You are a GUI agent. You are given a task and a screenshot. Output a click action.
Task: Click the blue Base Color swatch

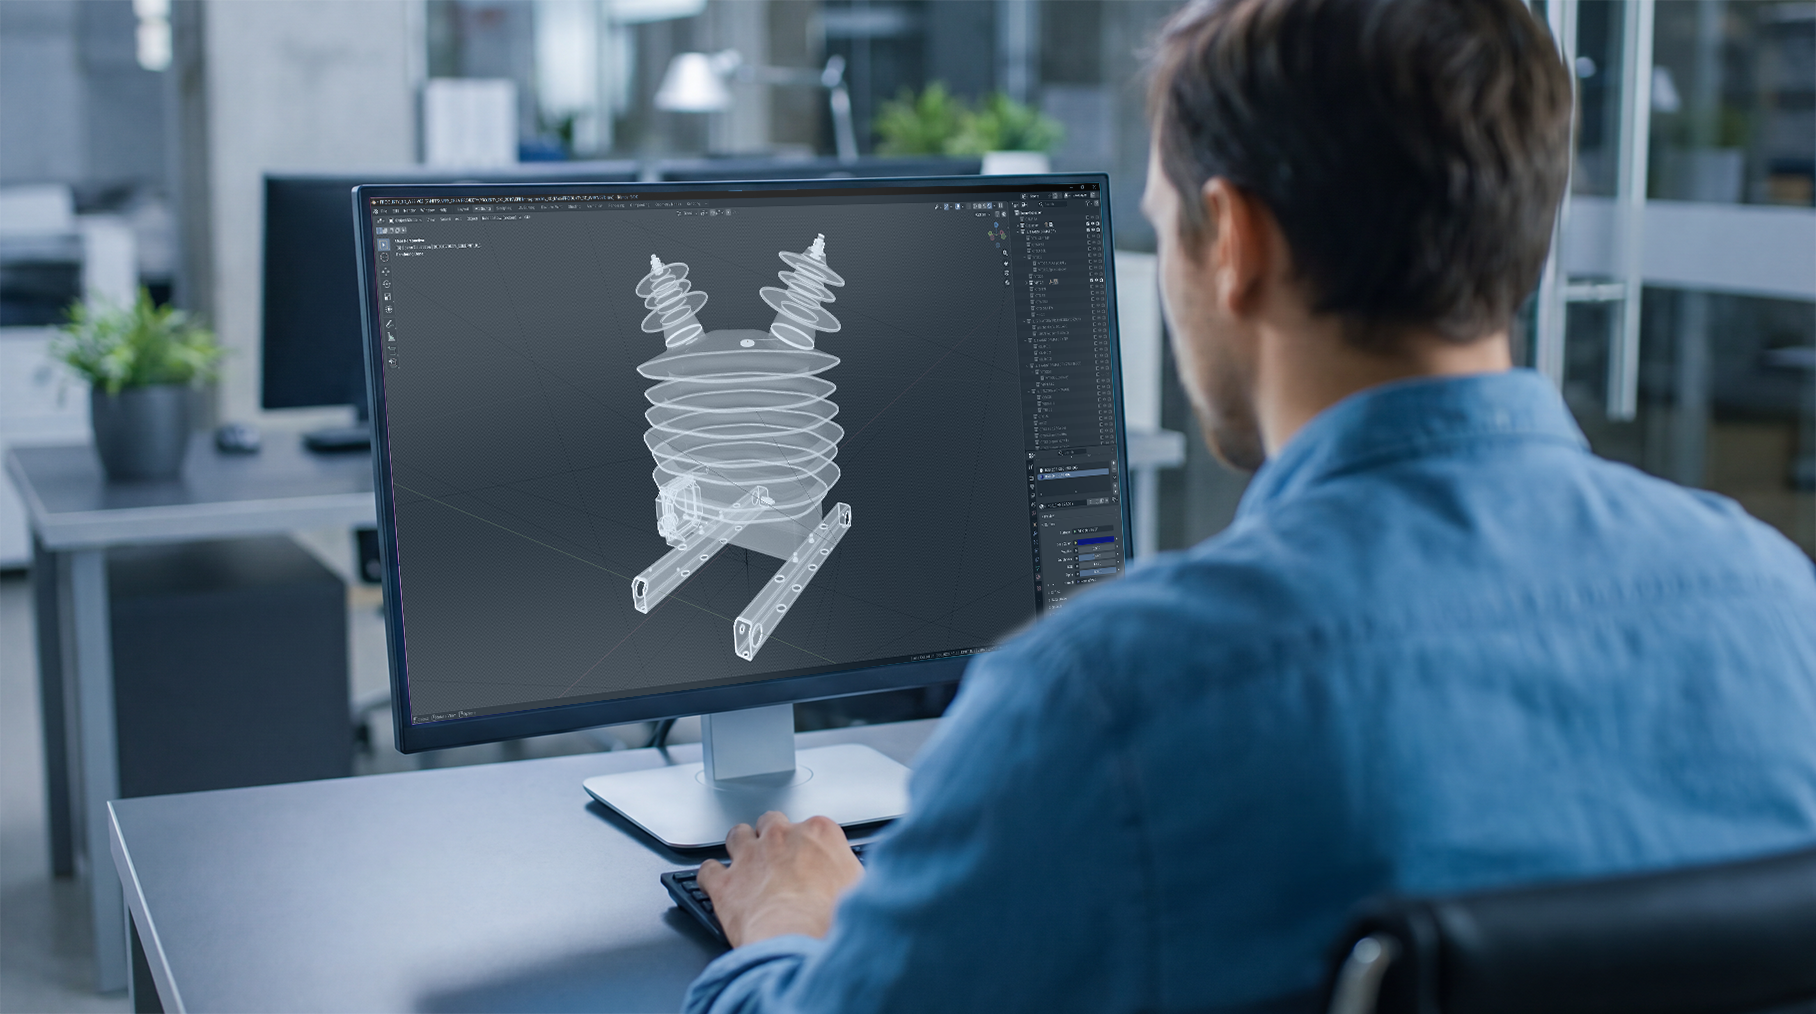[1095, 540]
